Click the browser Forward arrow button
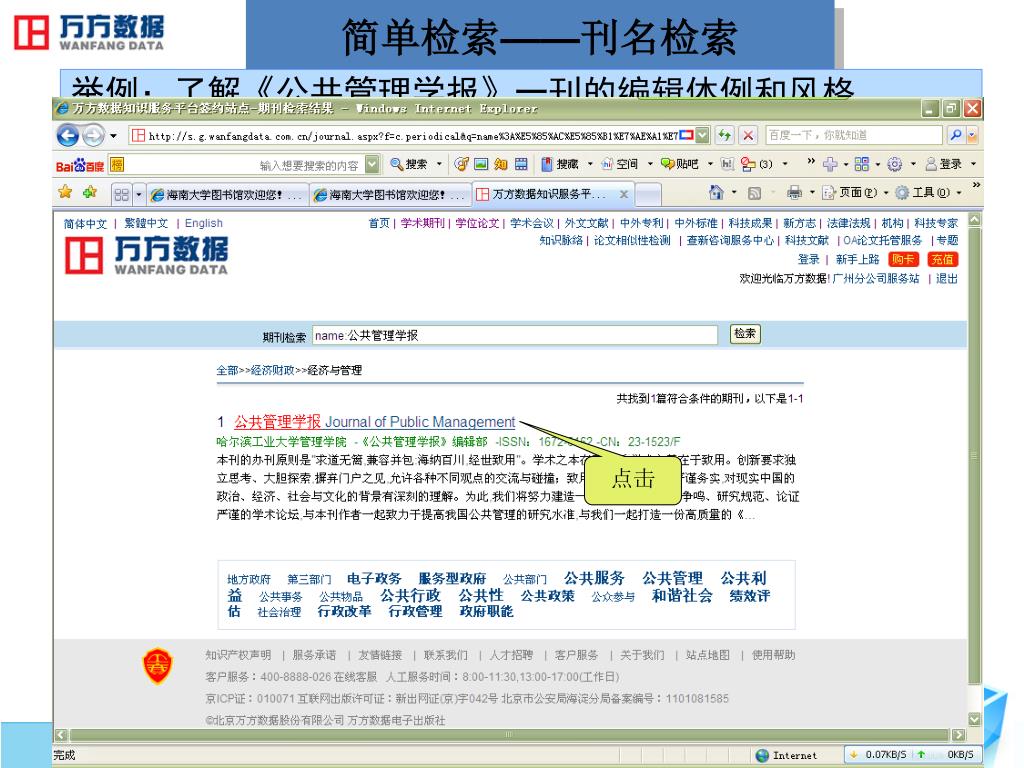This screenshot has height=768, width=1024. click(93, 135)
